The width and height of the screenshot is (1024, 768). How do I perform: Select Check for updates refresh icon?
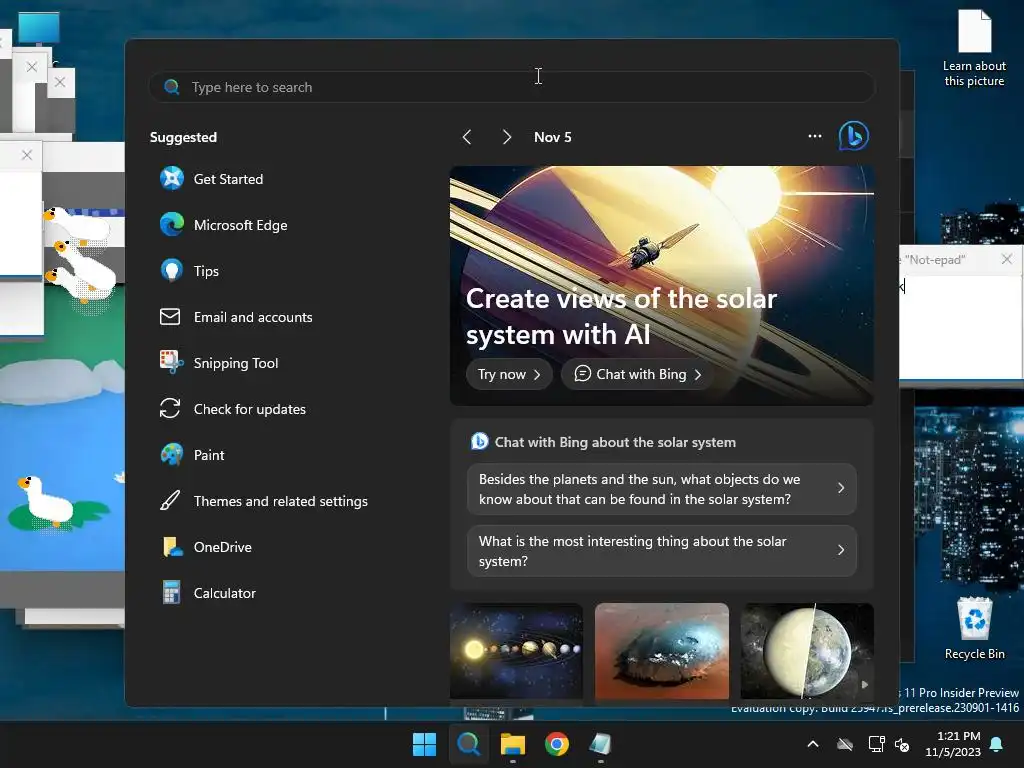click(170, 408)
